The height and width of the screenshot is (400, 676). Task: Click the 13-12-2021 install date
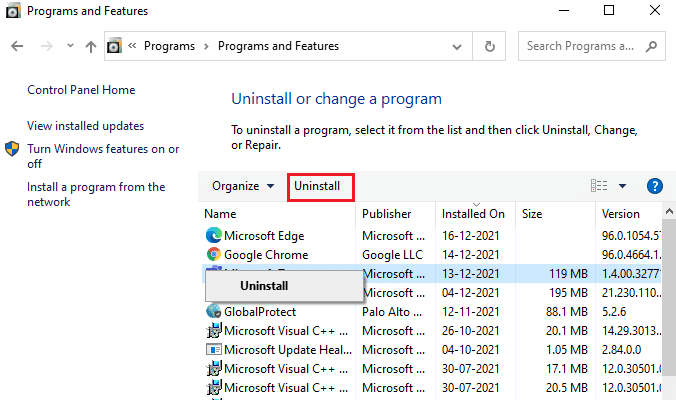[x=470, y=274]
